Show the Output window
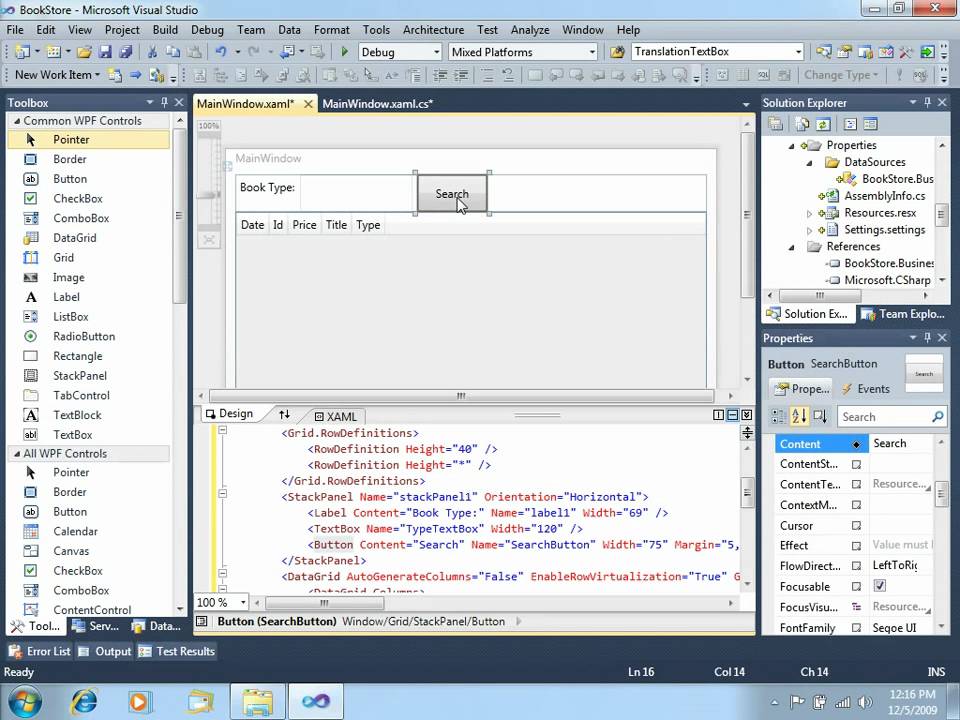This screenshot has height=720, width=960. 105,651
